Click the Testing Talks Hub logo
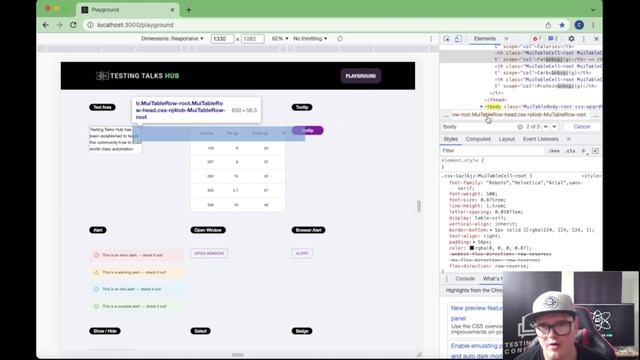 click(x=138, y=76)
